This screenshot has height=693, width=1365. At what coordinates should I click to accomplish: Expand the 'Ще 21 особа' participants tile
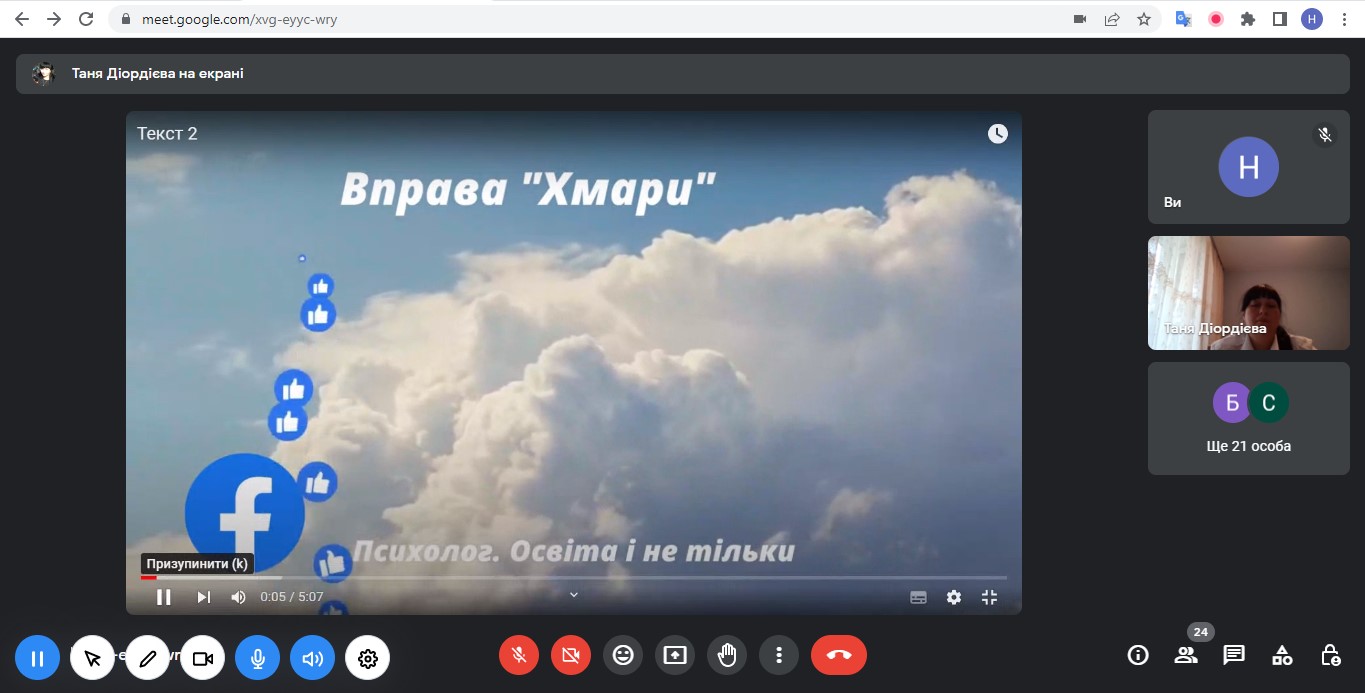(1248, 418)
